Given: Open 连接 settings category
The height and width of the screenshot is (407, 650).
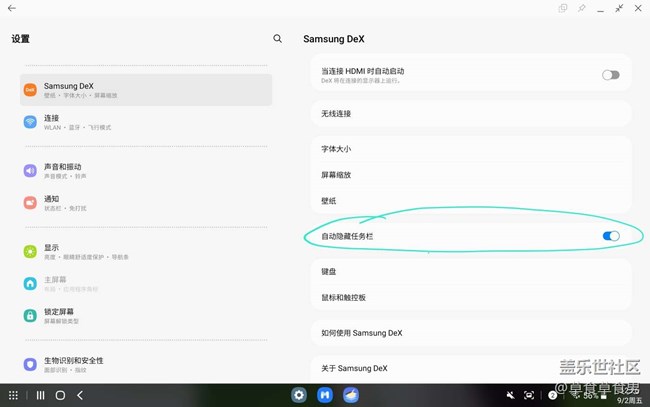Looking at the screenshot, I should pyautogui.click(x=146, y=122).
